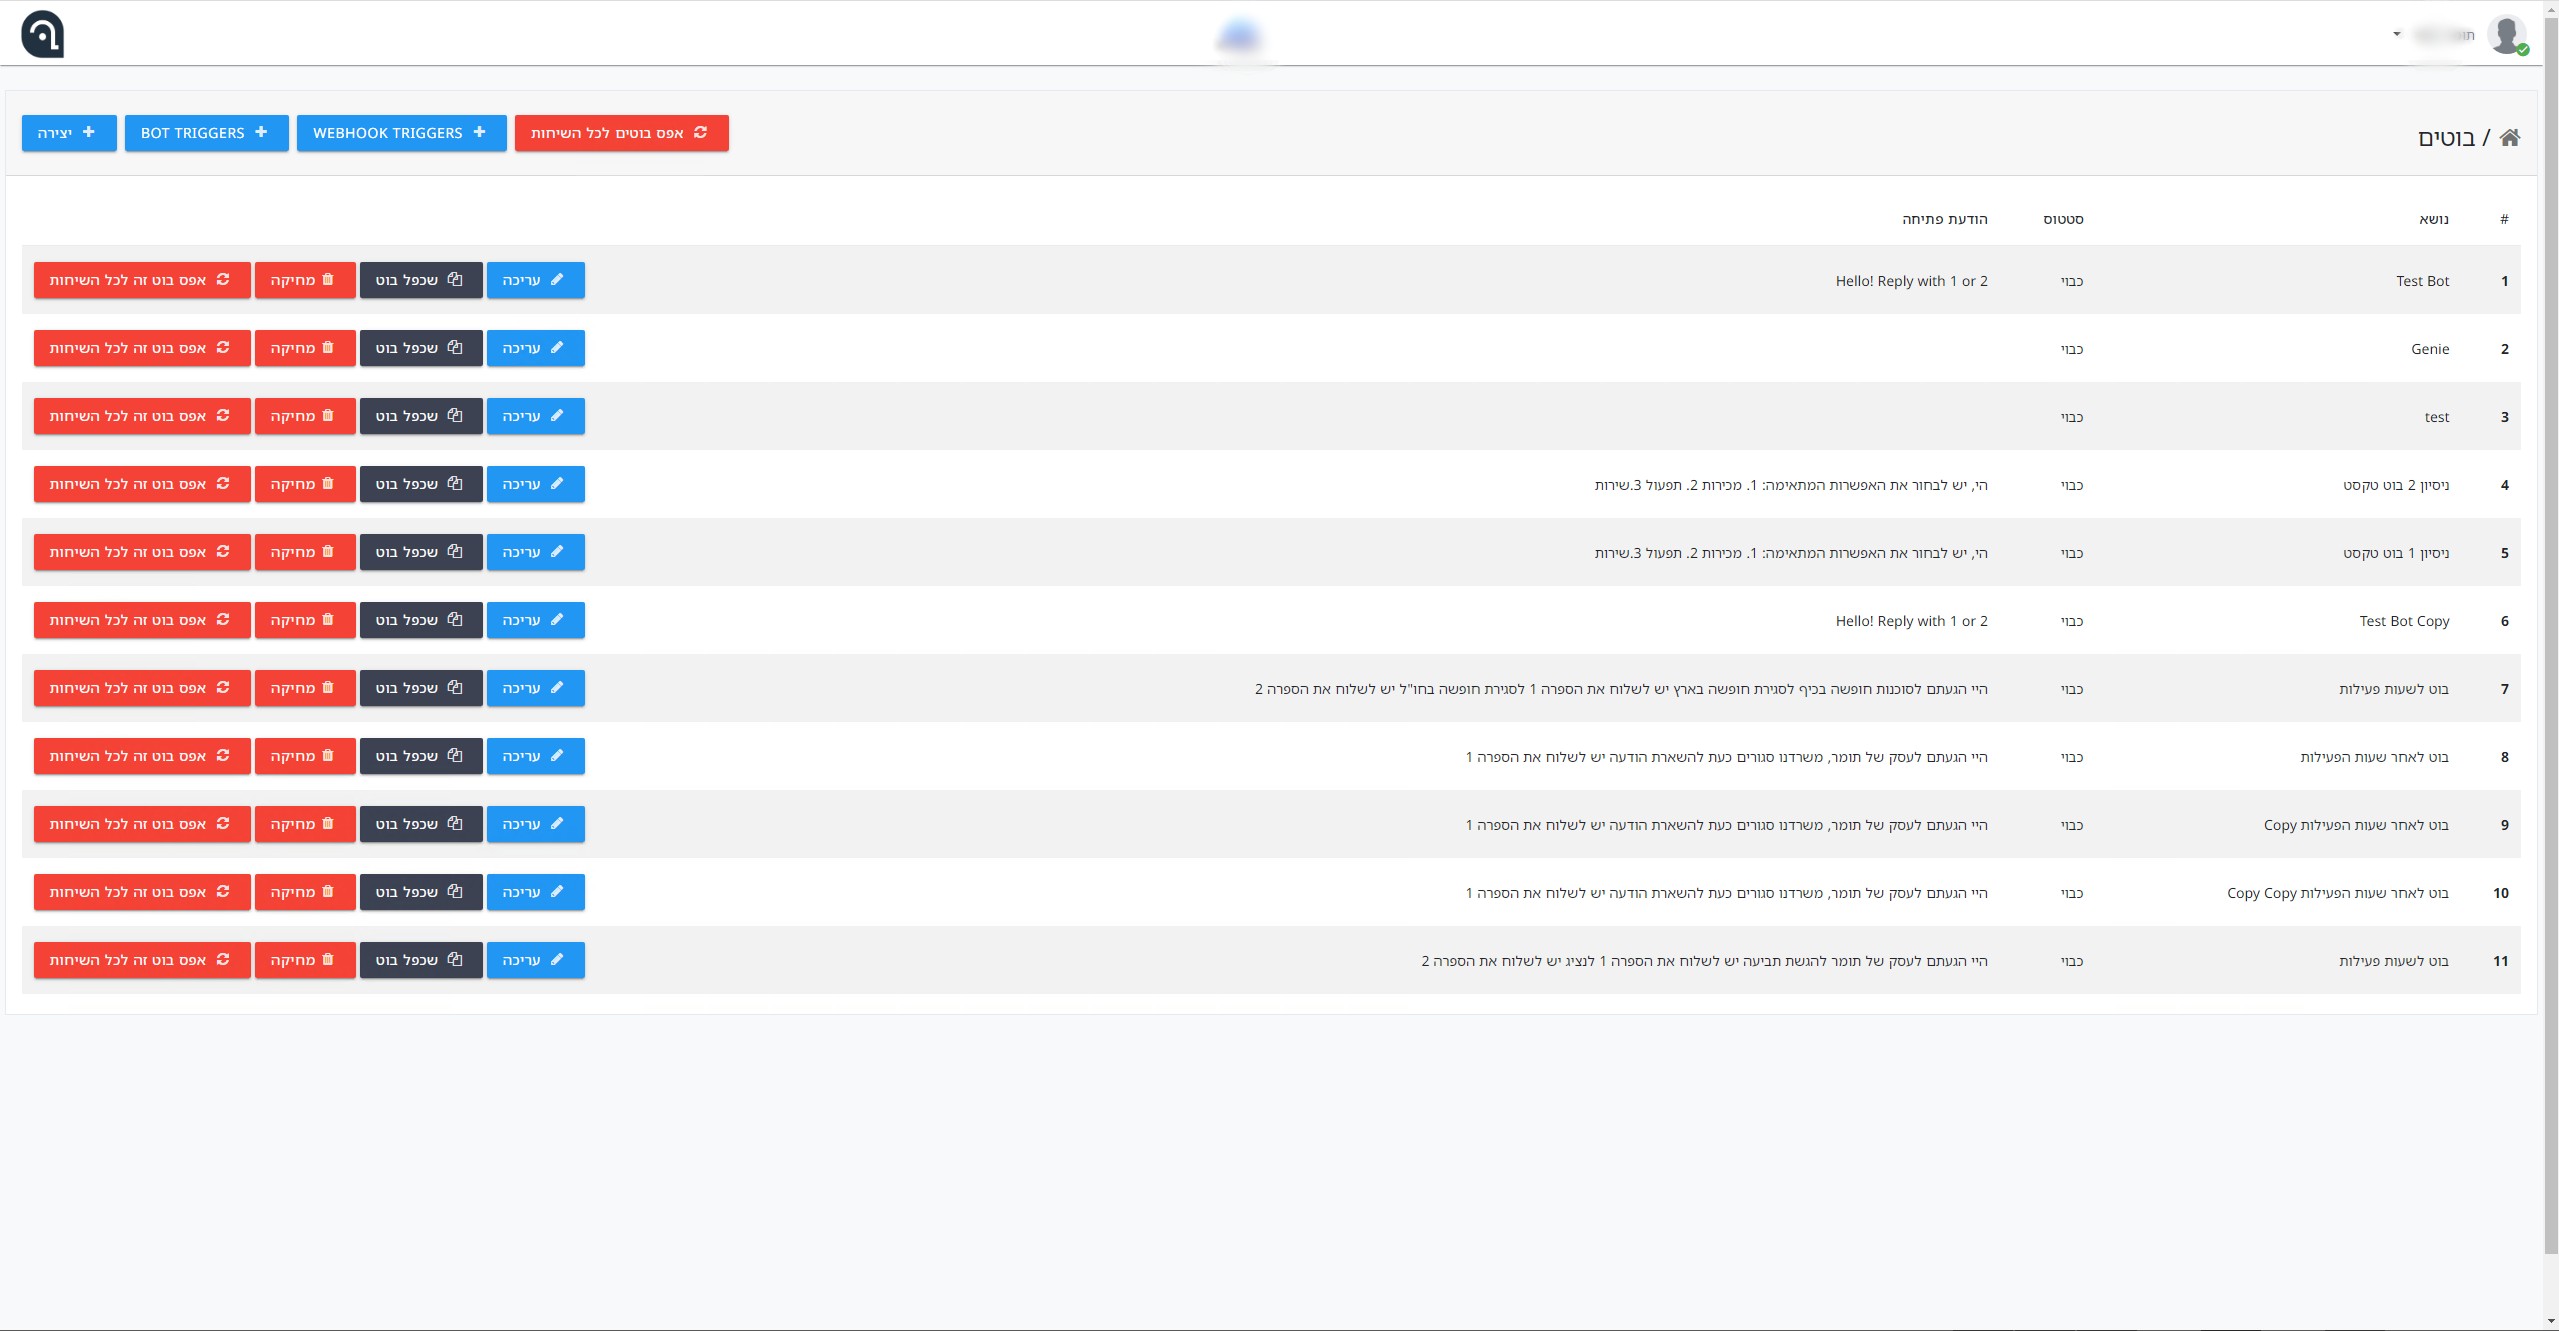Delete the bot named test

(304, 417)
